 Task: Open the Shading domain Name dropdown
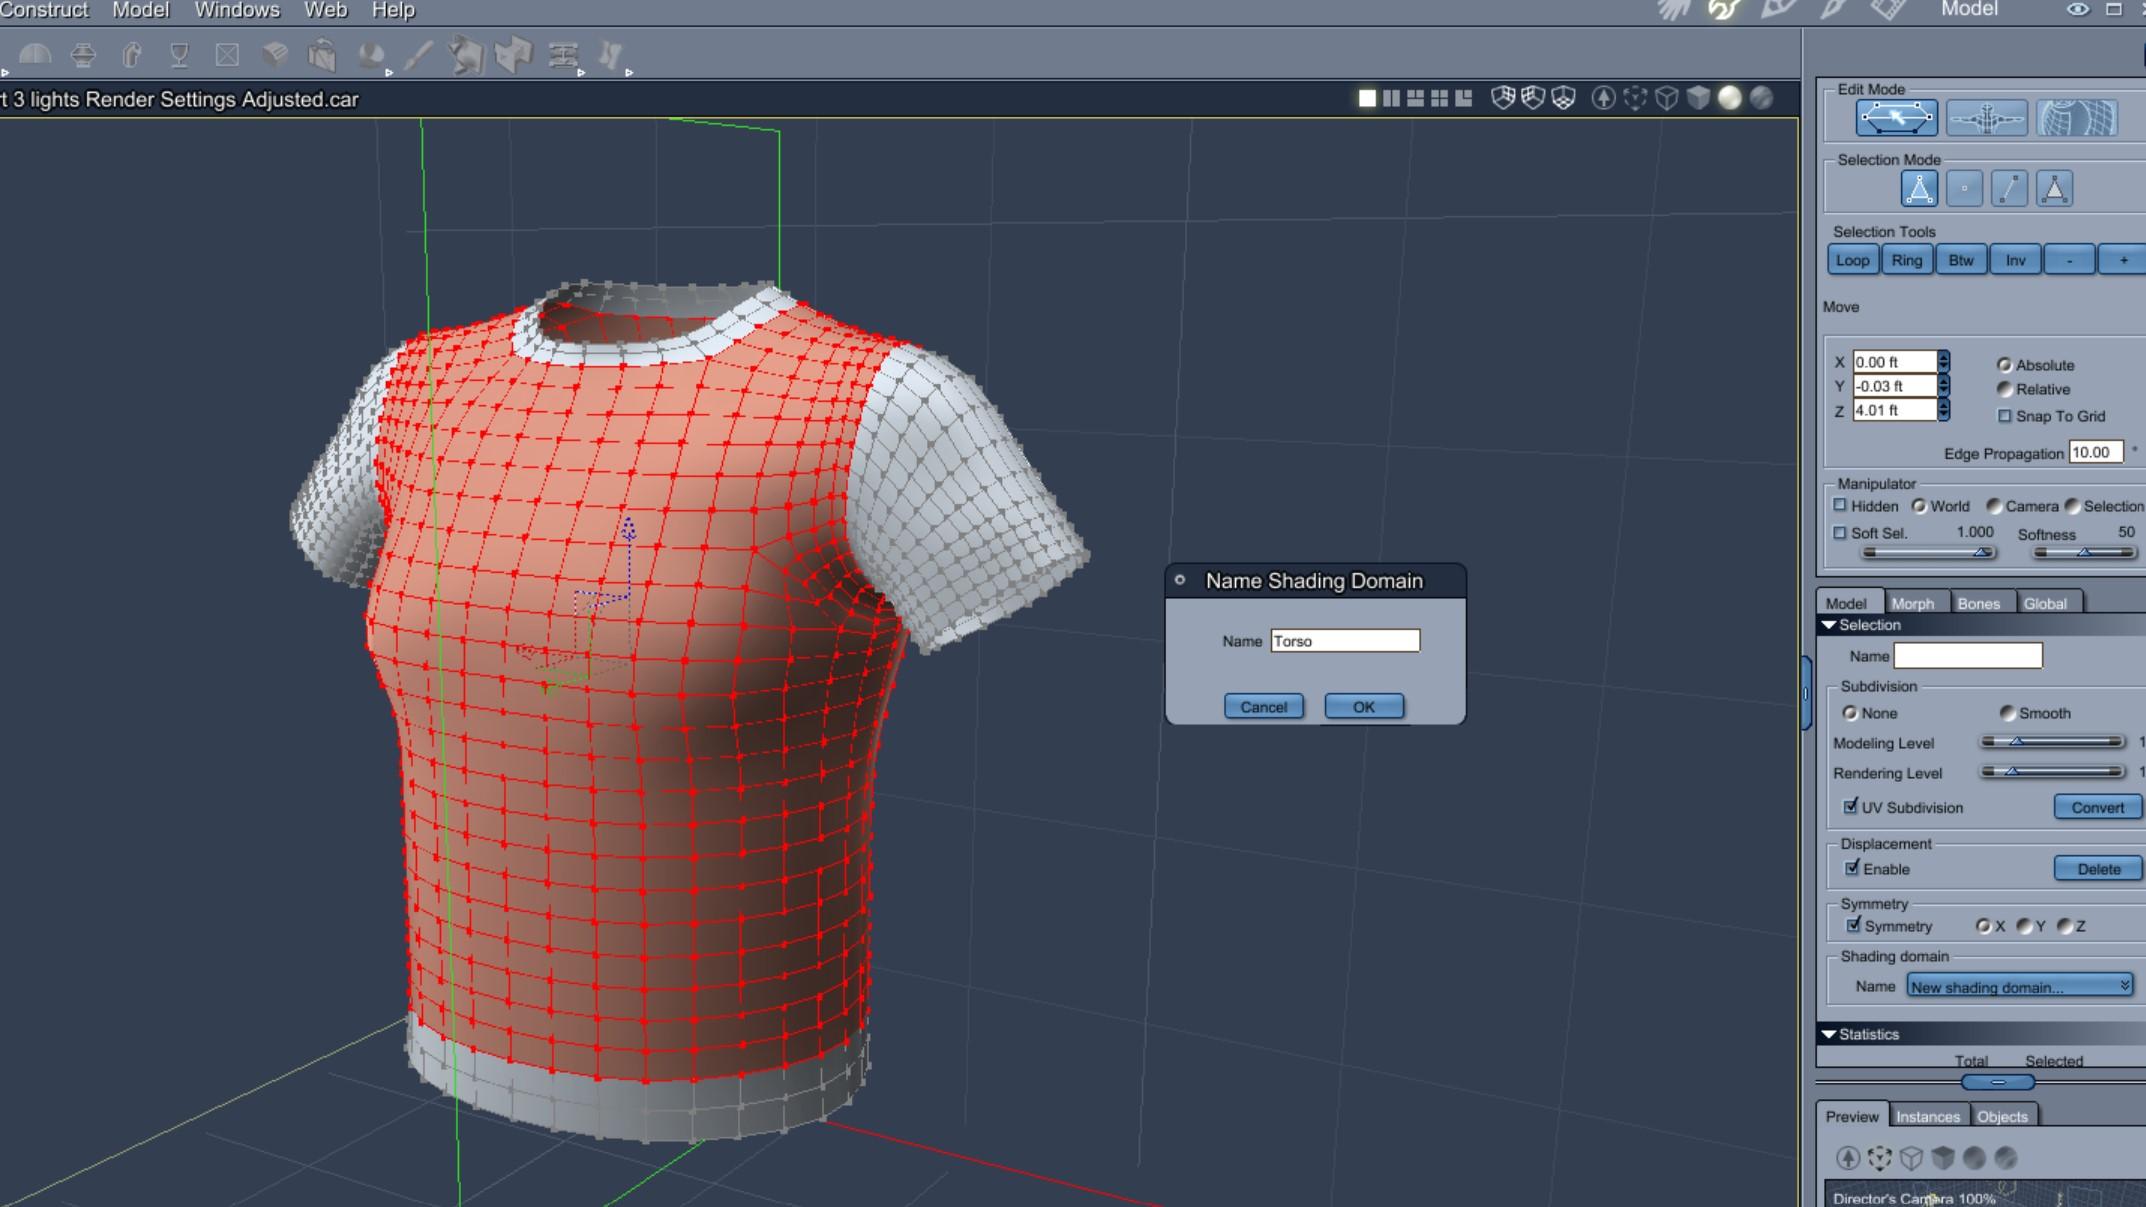click(x=2019, y=987)
